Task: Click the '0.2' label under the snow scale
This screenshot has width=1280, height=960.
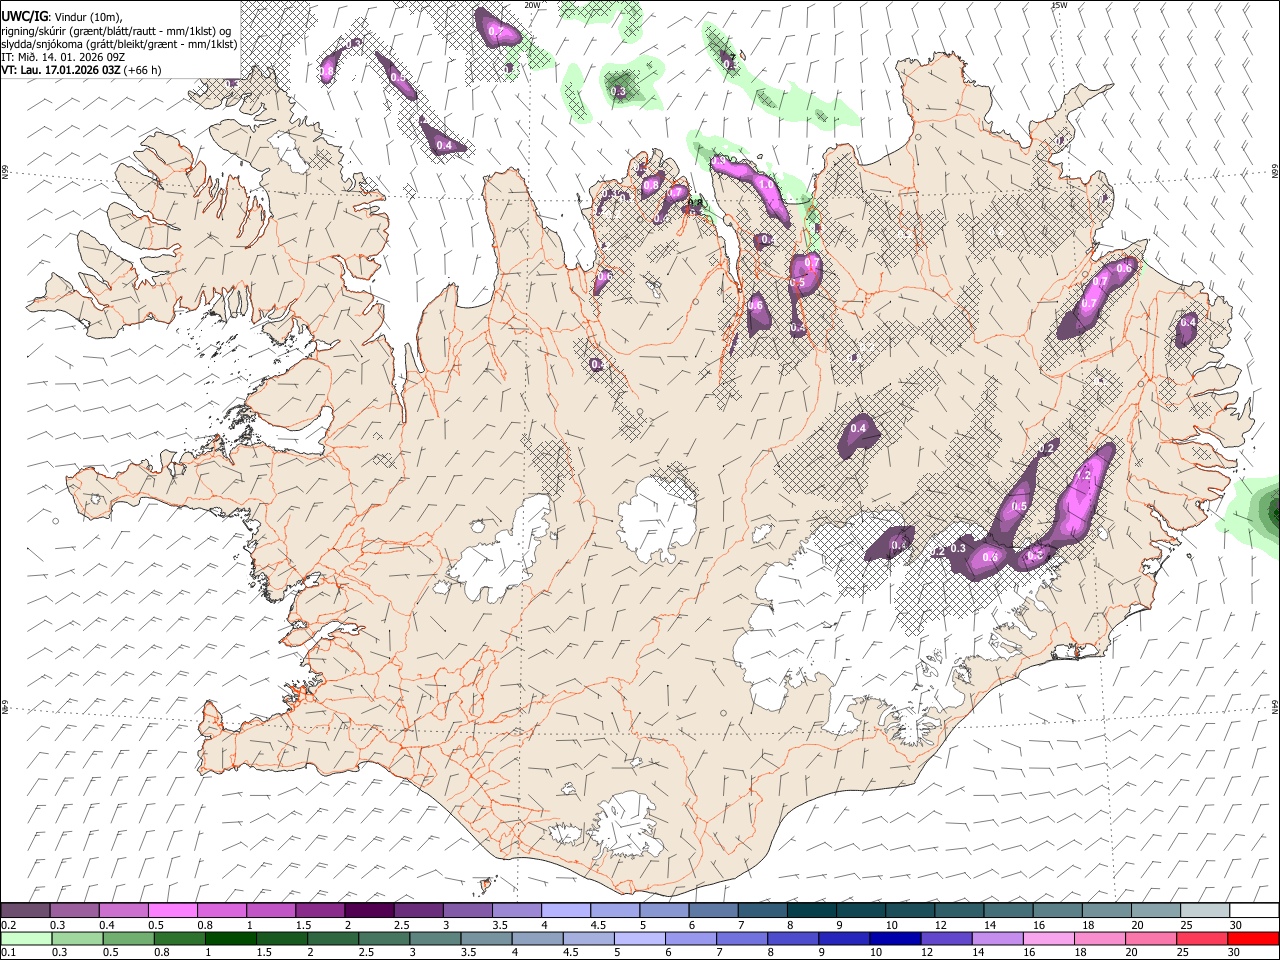Action: click(x=8, y=925)
